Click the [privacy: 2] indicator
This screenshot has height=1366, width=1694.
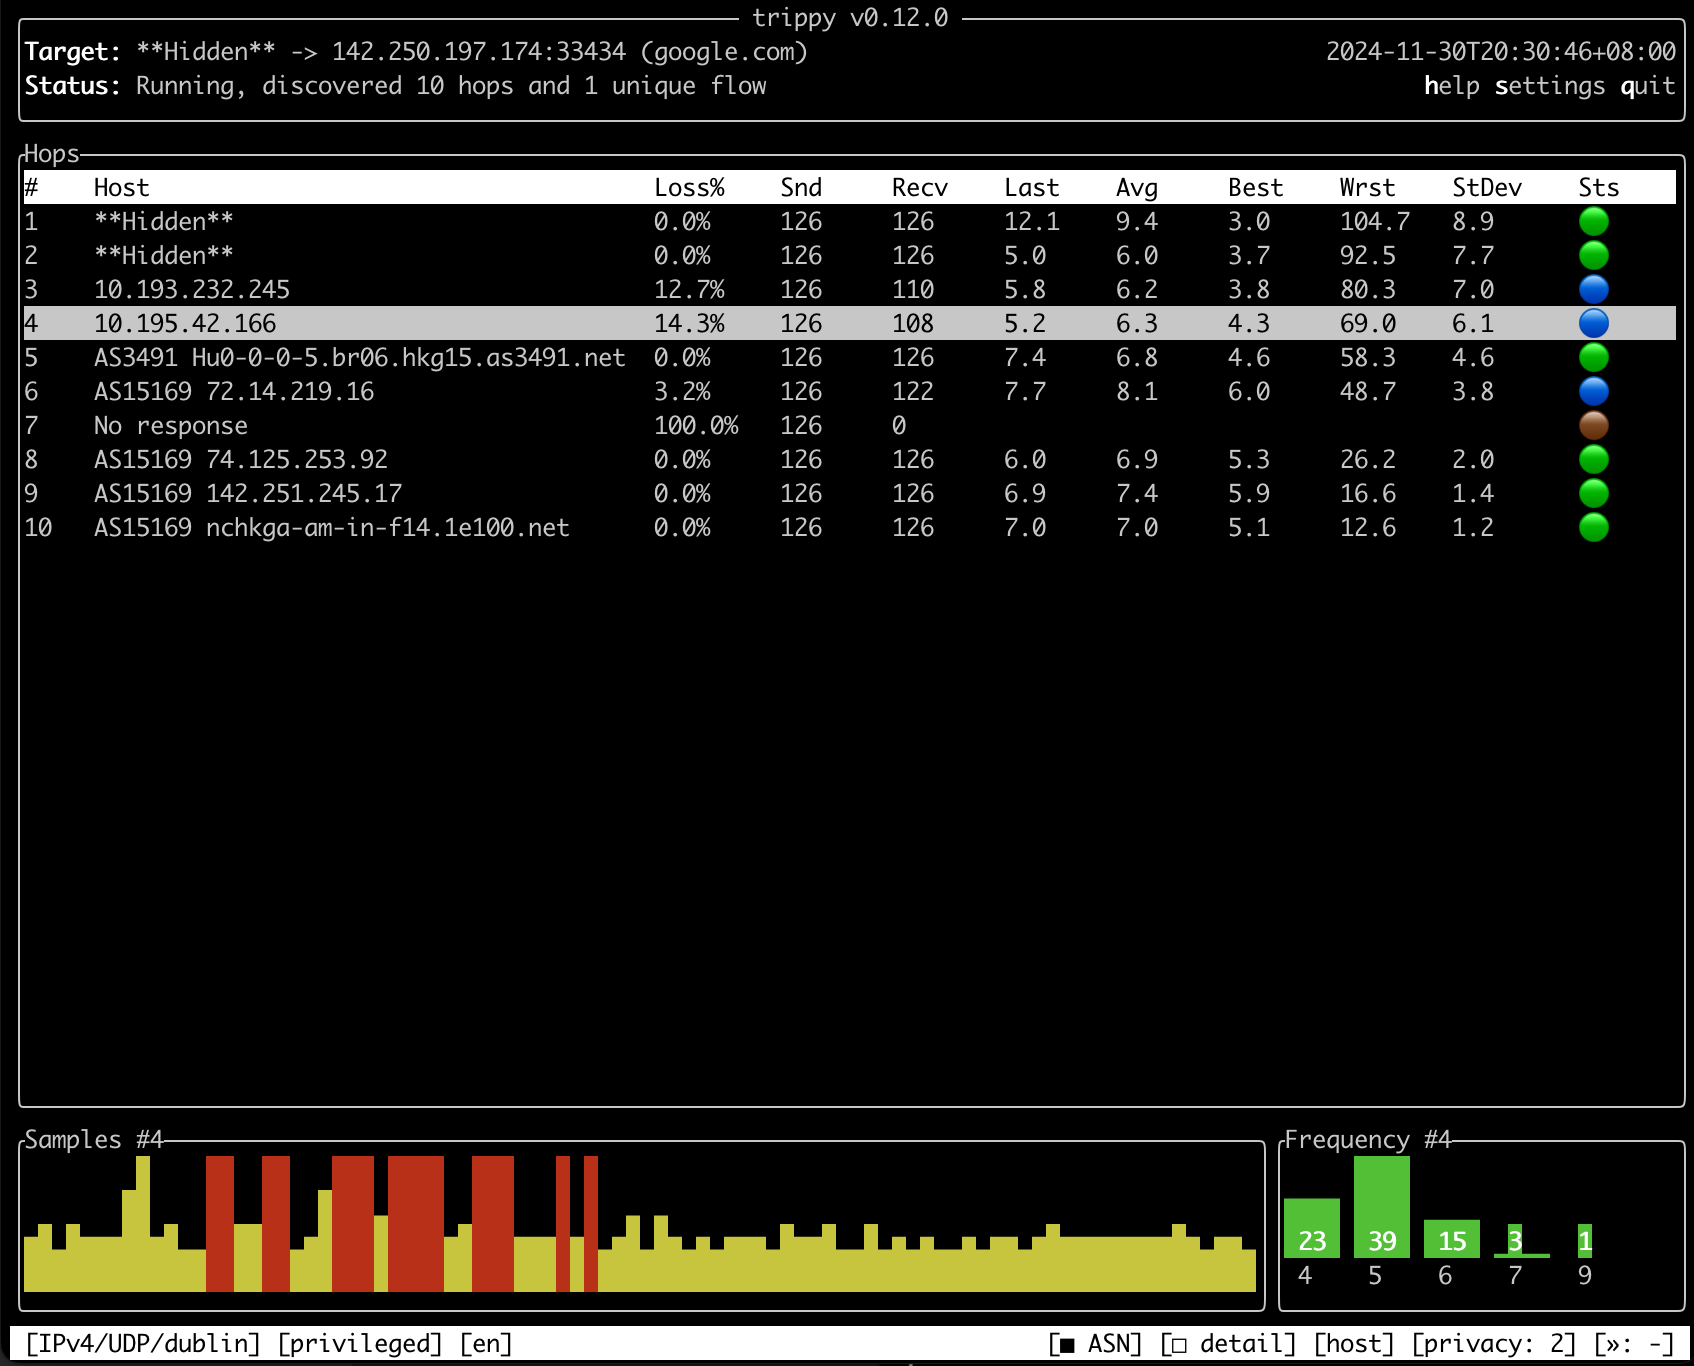click(x=1494, y=1343)
